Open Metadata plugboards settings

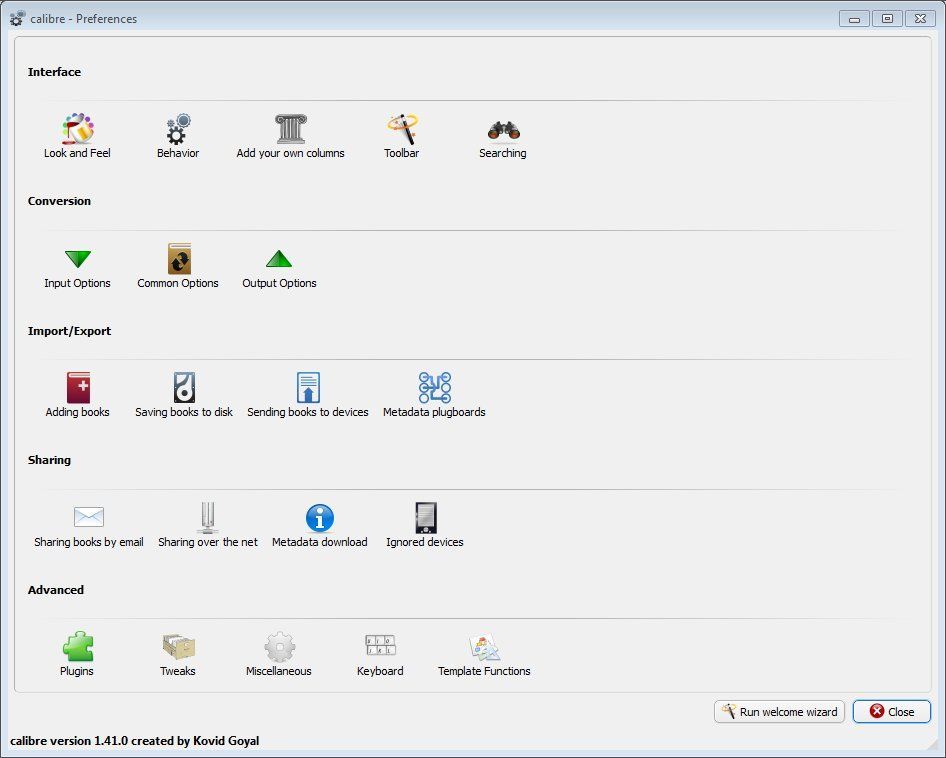click(434, 388)
